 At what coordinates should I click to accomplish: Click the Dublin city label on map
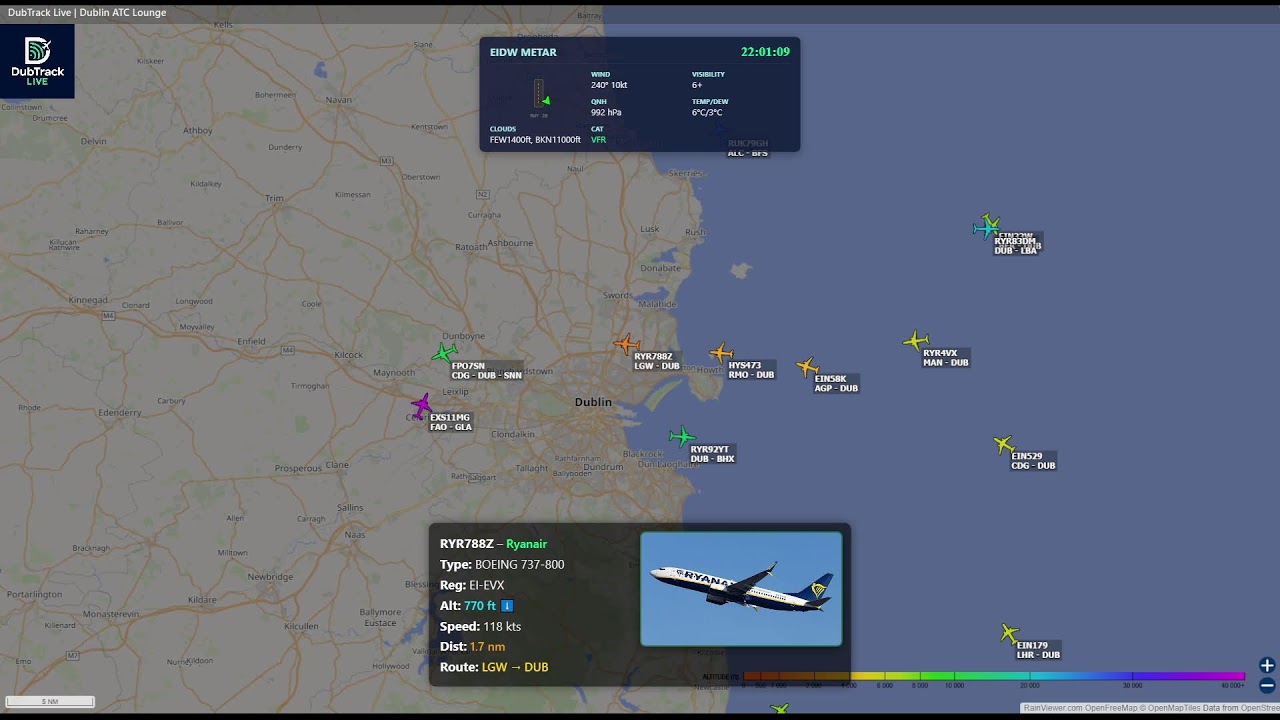593,402
